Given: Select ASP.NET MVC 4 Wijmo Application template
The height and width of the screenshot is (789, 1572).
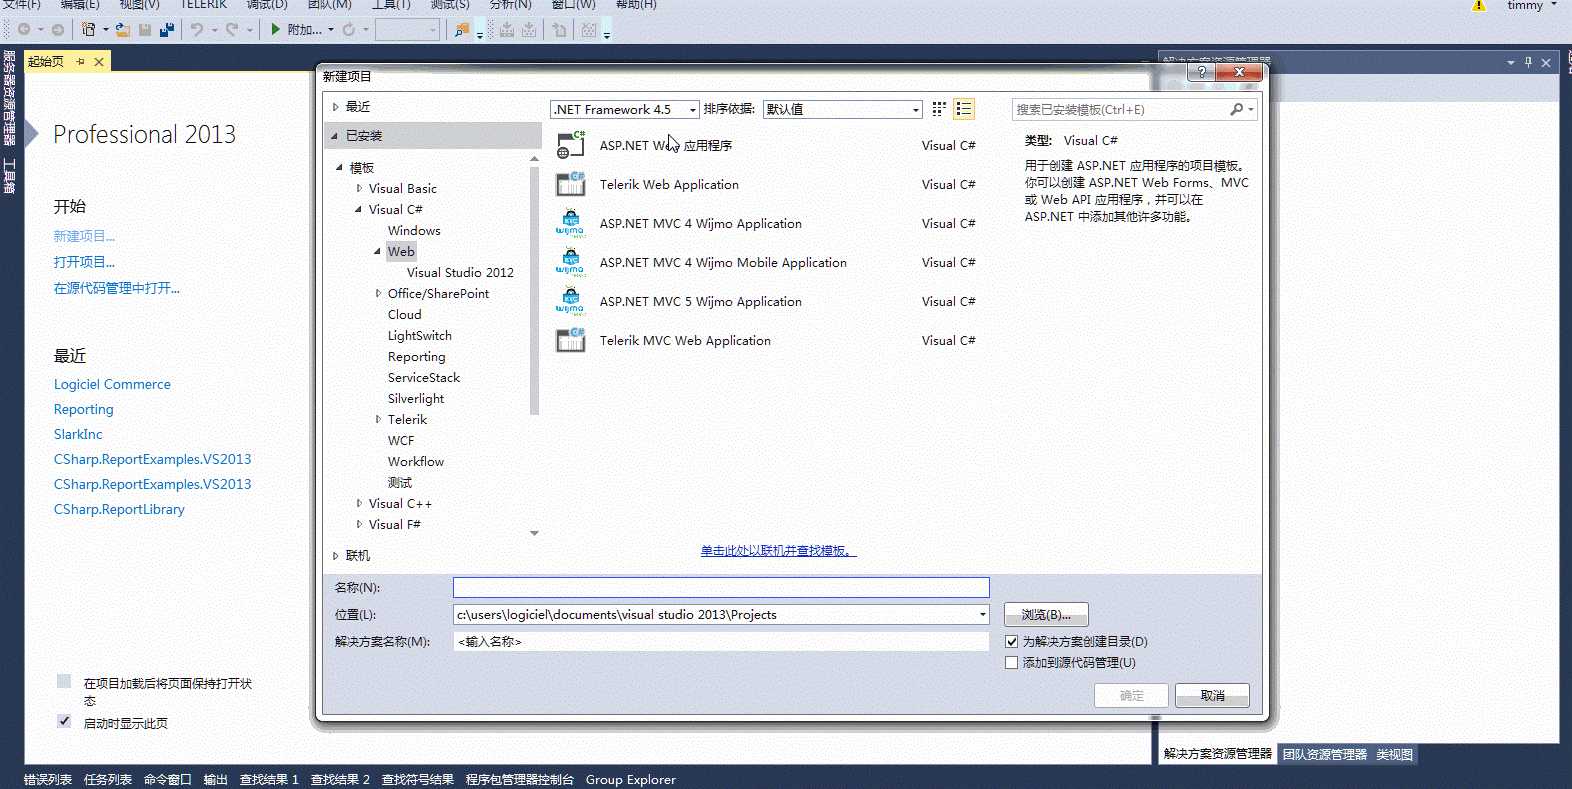Looking at the screenshot, I should [x=765, y=223].
